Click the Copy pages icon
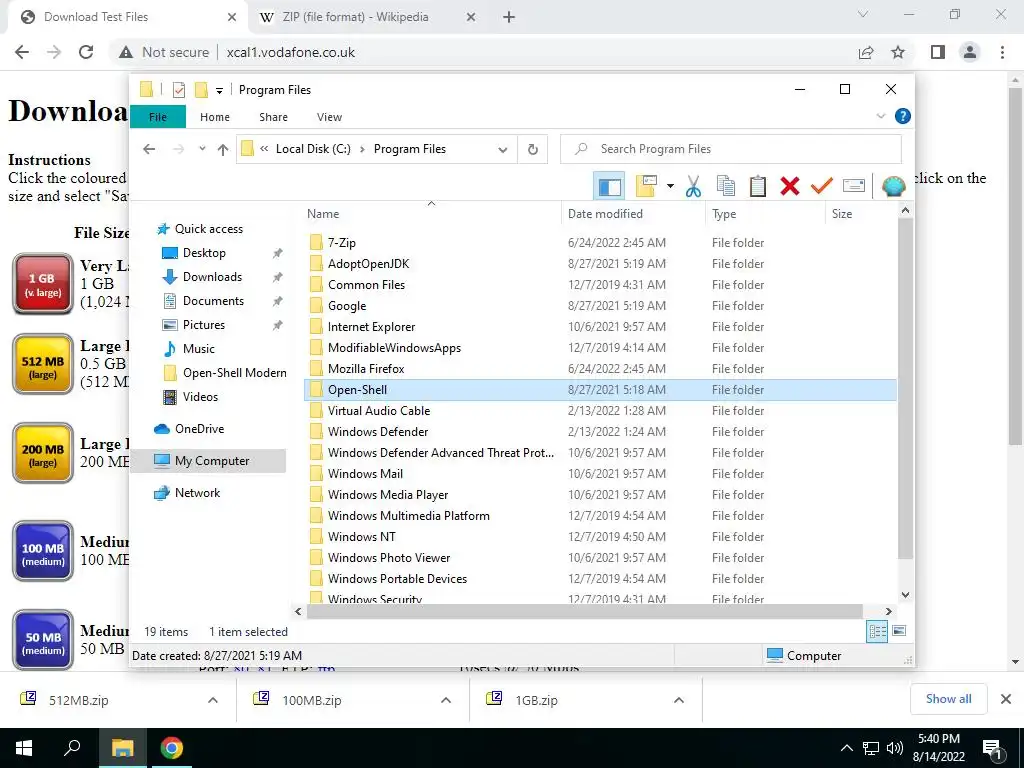 coord(726,186)
